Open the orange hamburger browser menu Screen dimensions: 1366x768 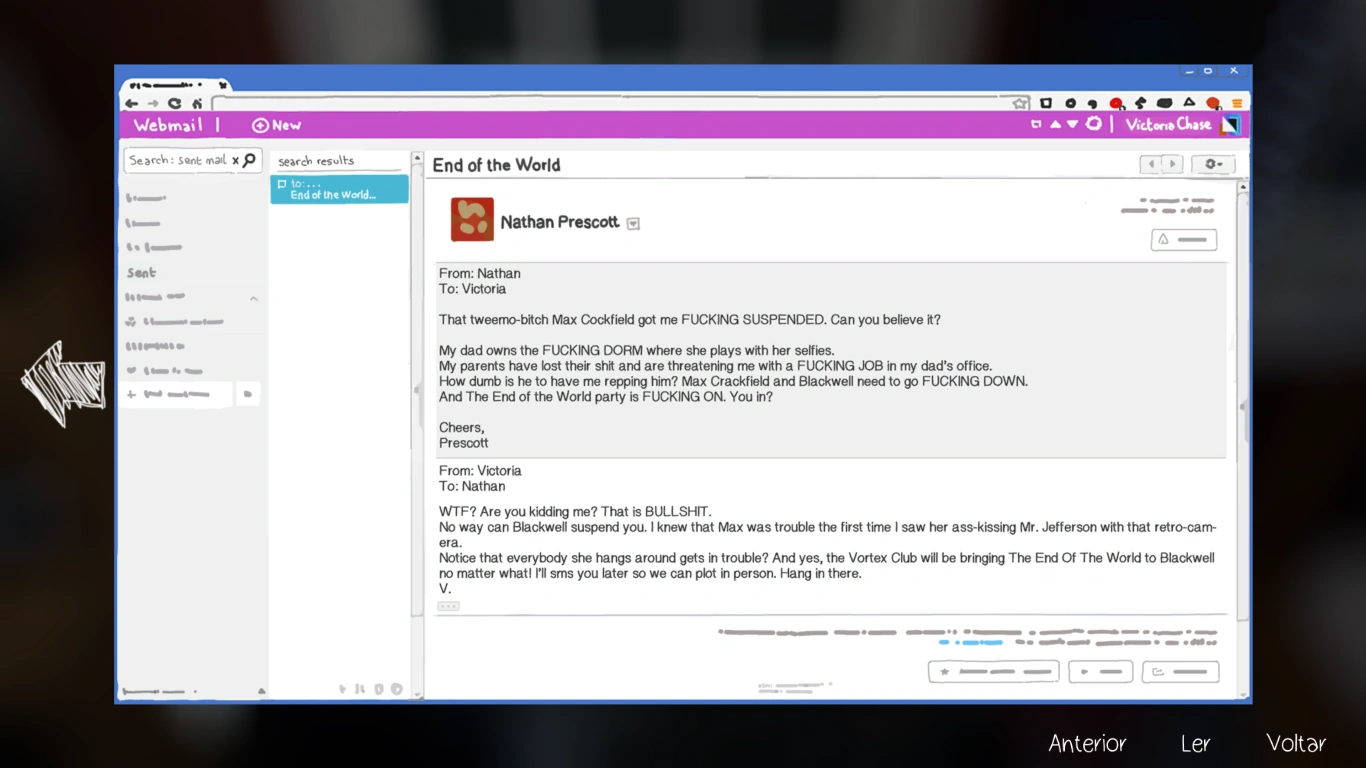(x=1237, y=103)
